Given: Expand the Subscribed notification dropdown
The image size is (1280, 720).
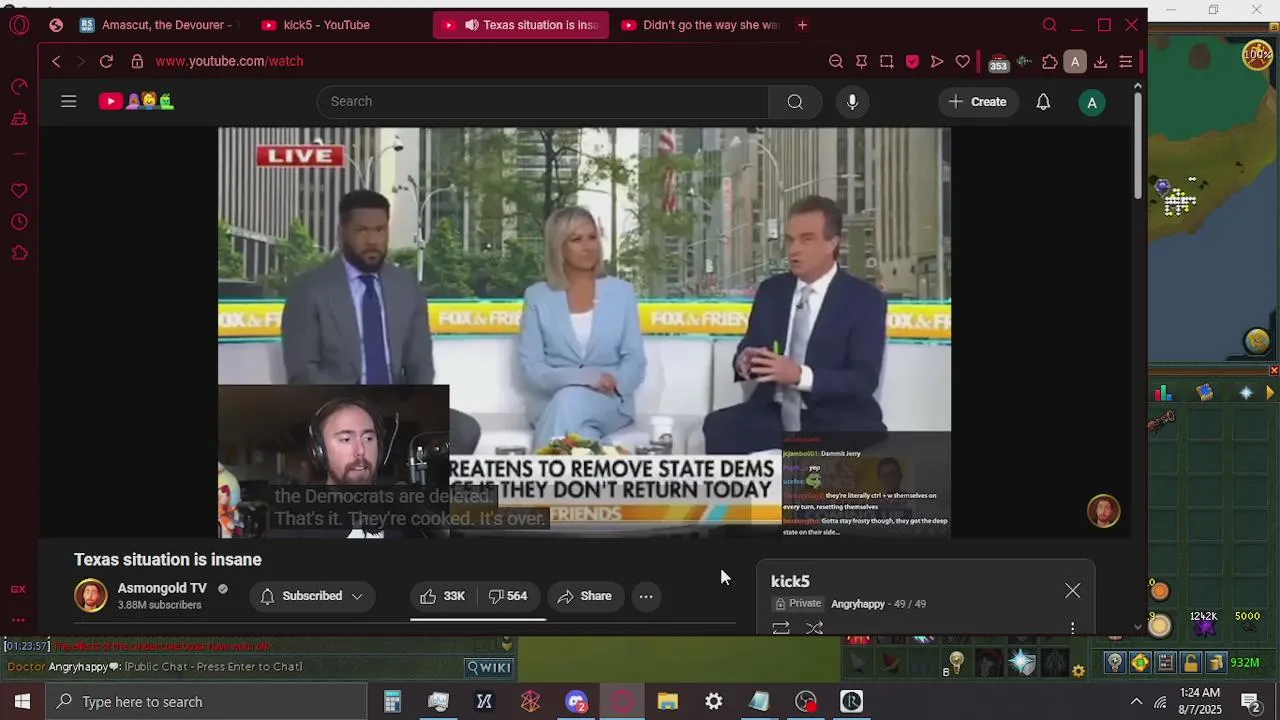Looking at the screenshot, I should (311, 596).
